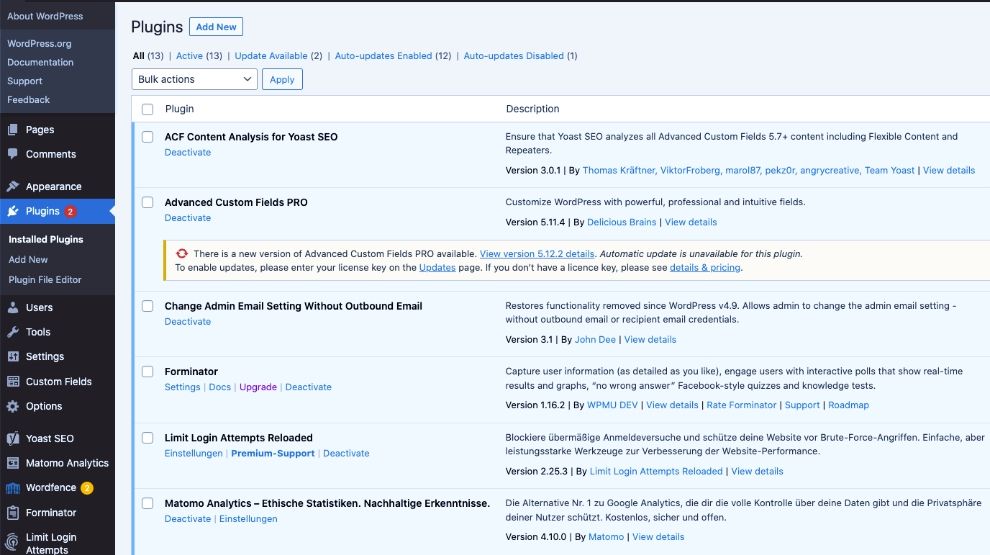This screenshot has height=555, width=990.
Task: Open About WordPress menu item
Action: click(x=45, y=16)
